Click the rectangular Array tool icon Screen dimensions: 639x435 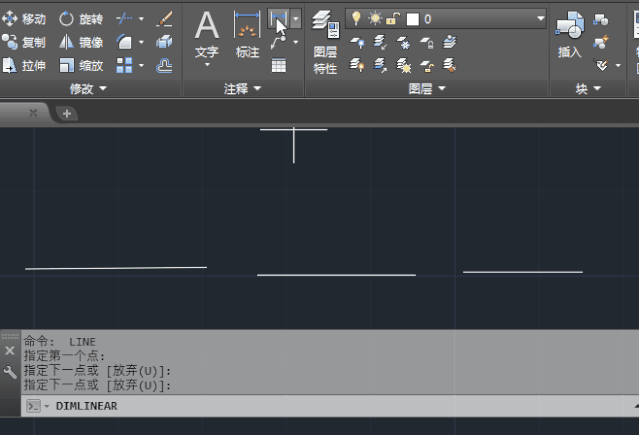pyautogui.click(x=124, y=65)
